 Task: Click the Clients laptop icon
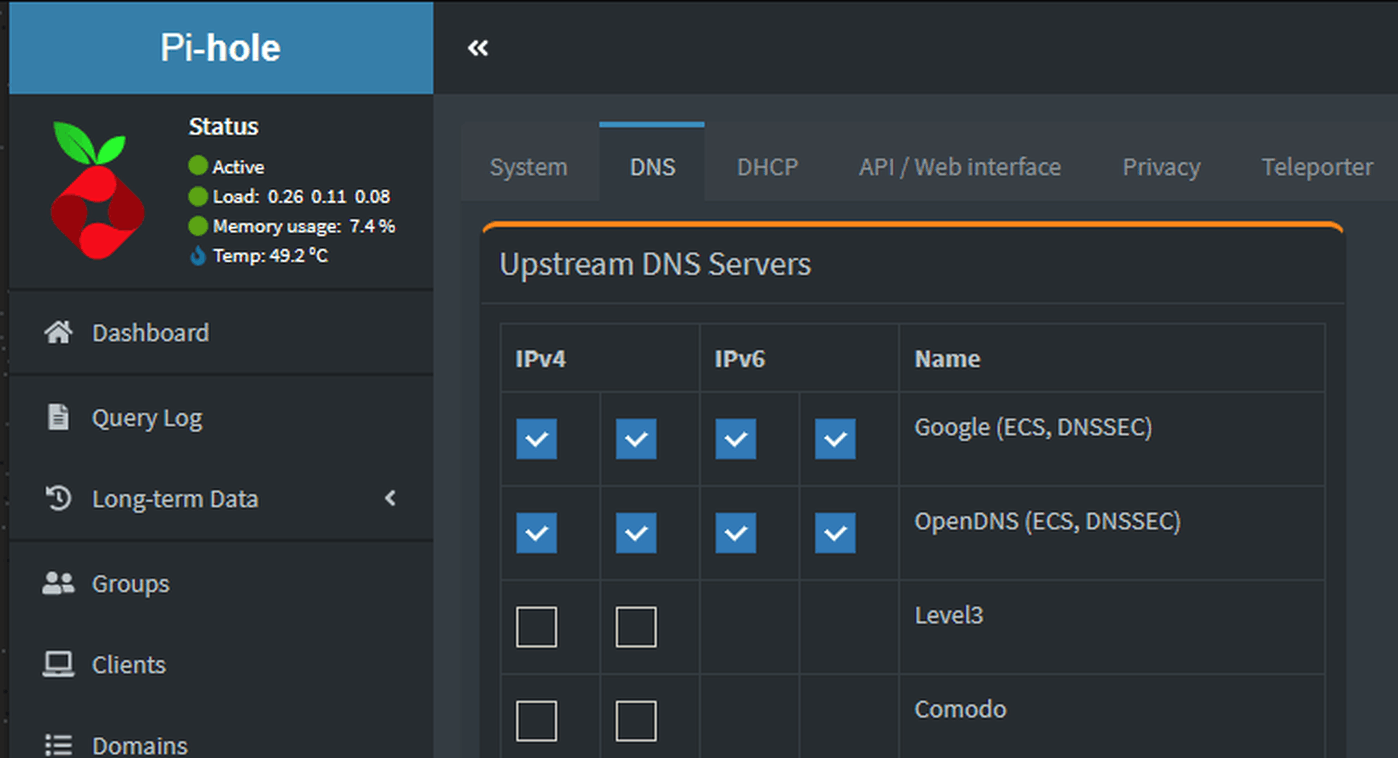pyautogui.click(x=59, y=664)
